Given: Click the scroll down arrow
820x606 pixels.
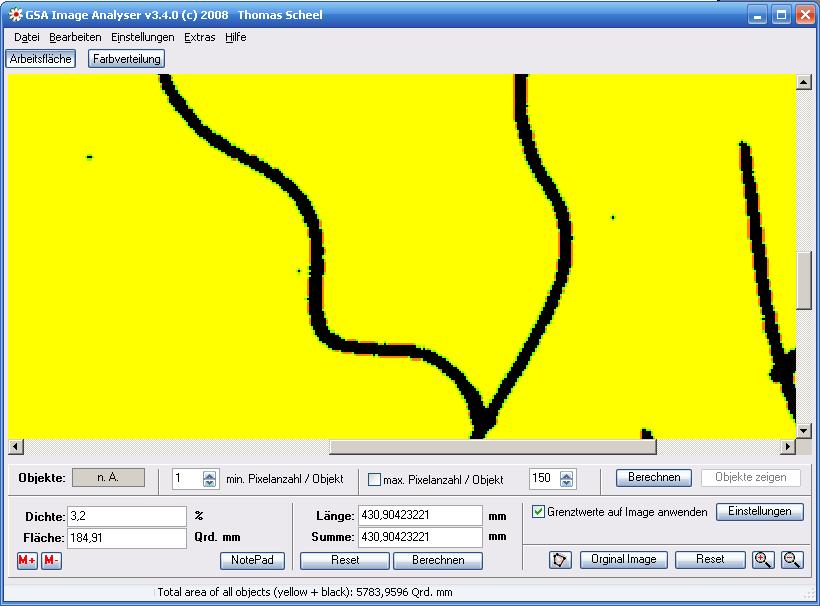Looking at the screenshot, I should (804, 431).
